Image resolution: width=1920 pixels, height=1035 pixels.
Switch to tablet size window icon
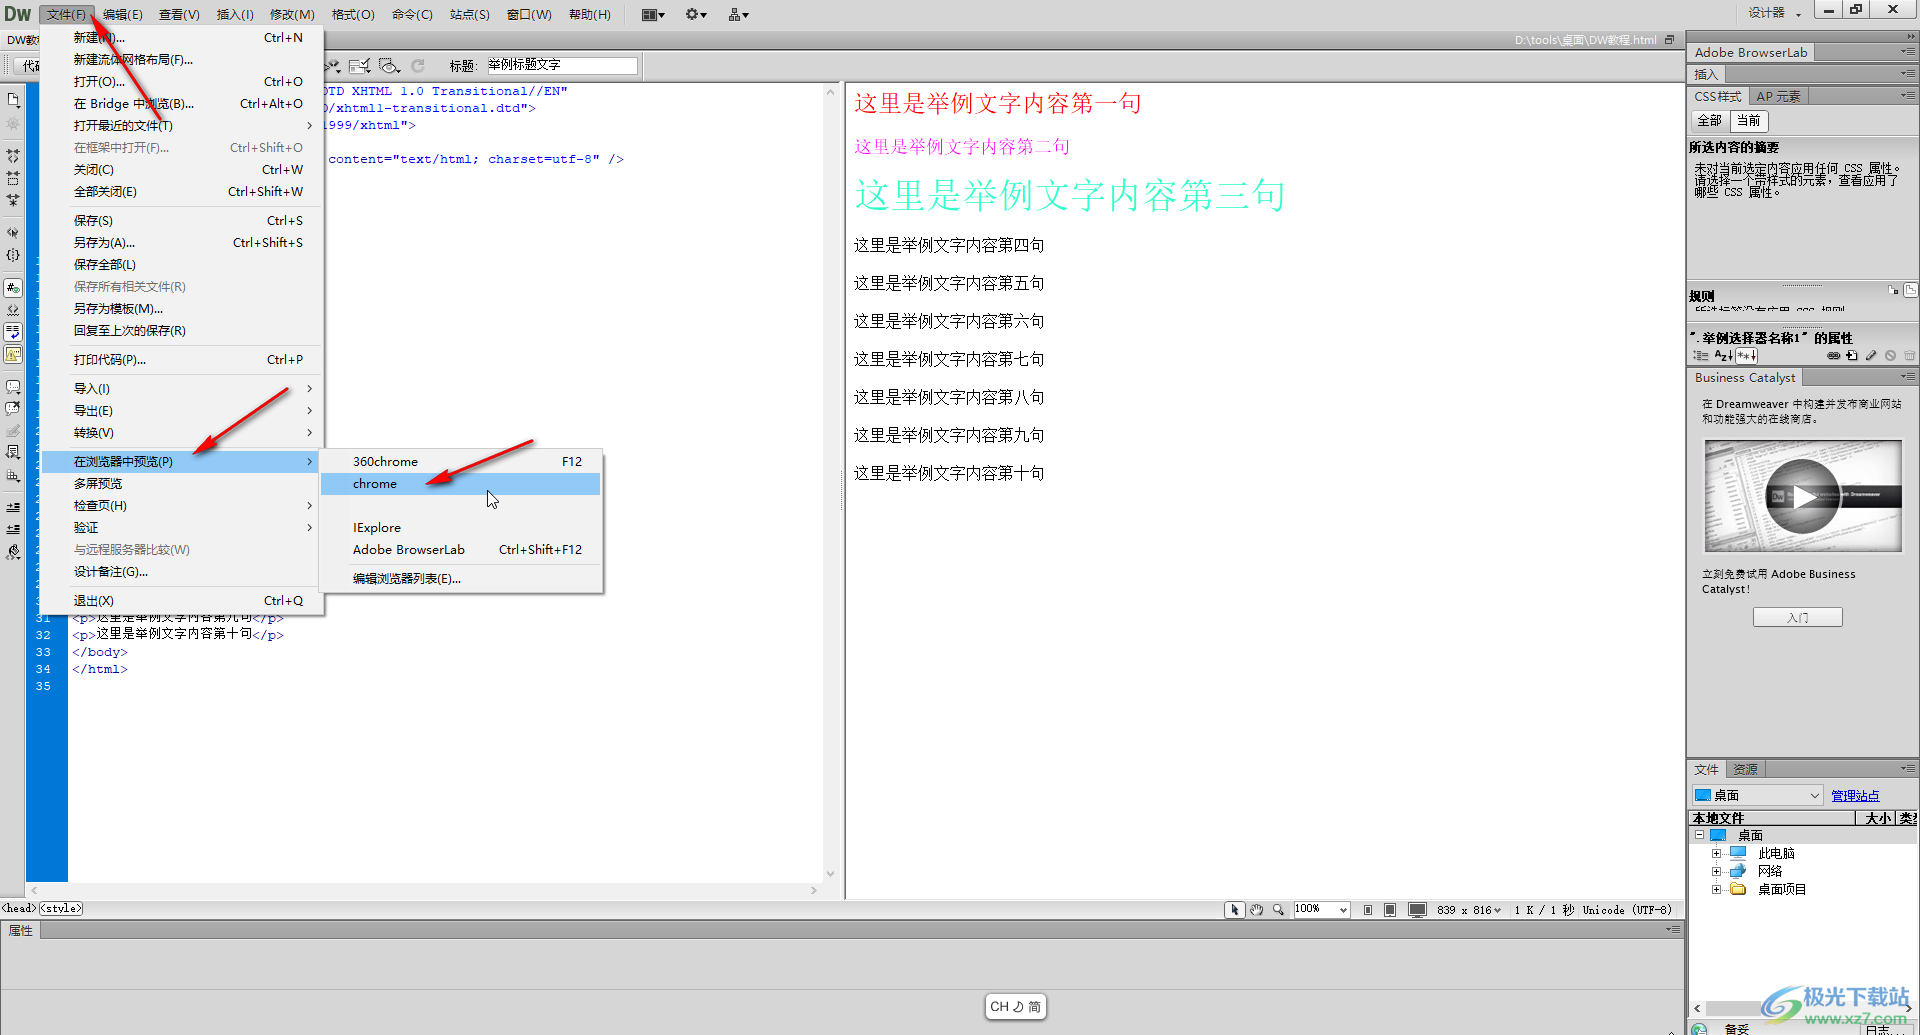pyautogui.click(x=1390, y=910)
